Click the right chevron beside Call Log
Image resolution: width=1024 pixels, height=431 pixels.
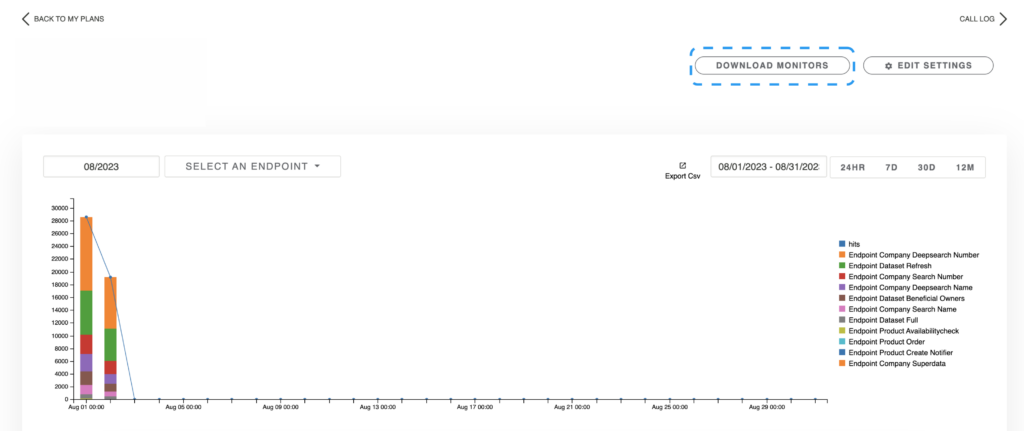click(1003, 19)
